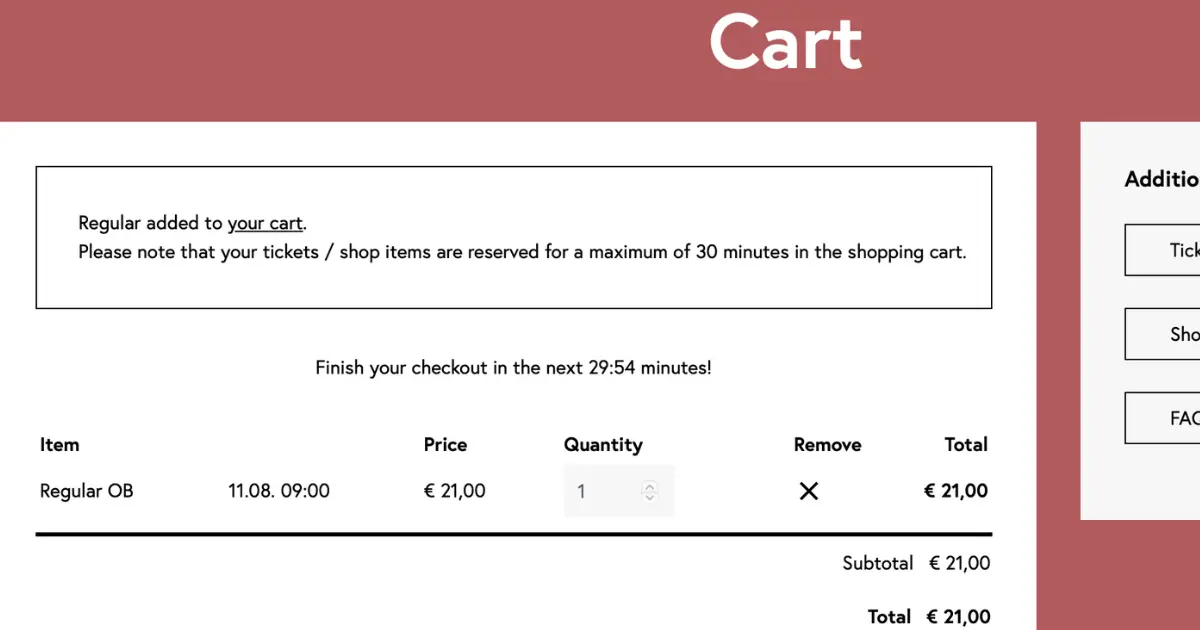This screenshot has width=1200, height=630.
Task: Click the quantity input field showing 1
Action: 619,491
